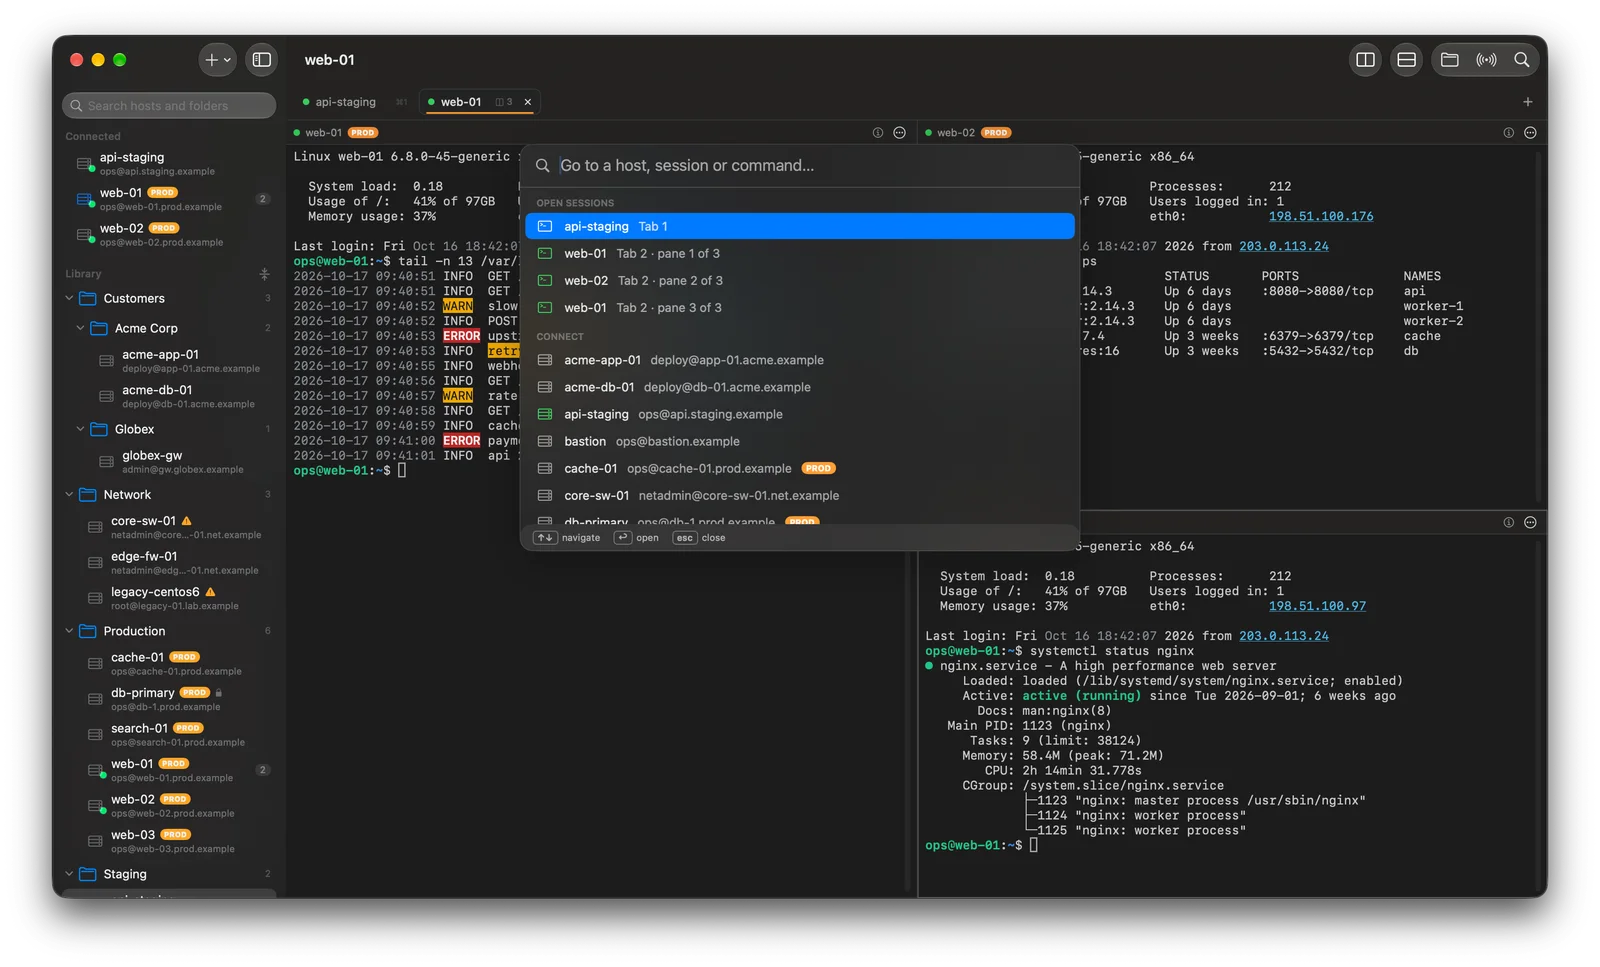Viewport: 1600px width, 967px height.
Task: Collapse the Acme Corp folder
Action: 80,328
